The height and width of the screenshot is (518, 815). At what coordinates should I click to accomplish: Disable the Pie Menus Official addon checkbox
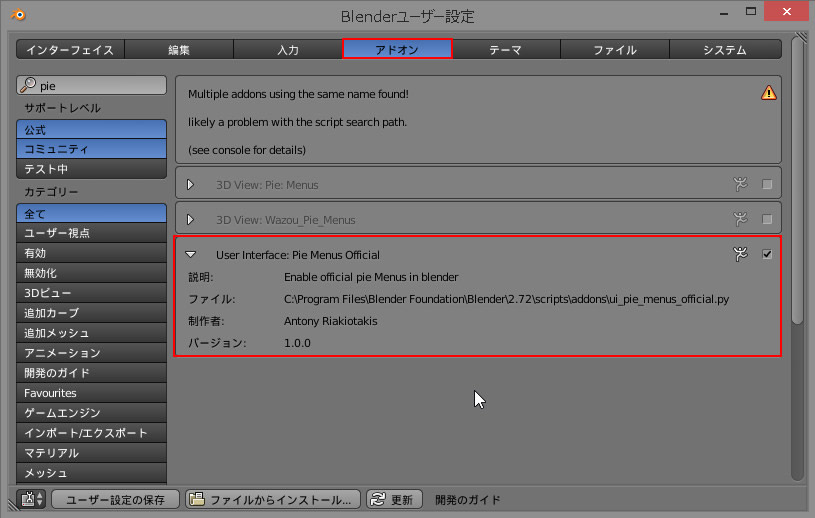point(767,254)
